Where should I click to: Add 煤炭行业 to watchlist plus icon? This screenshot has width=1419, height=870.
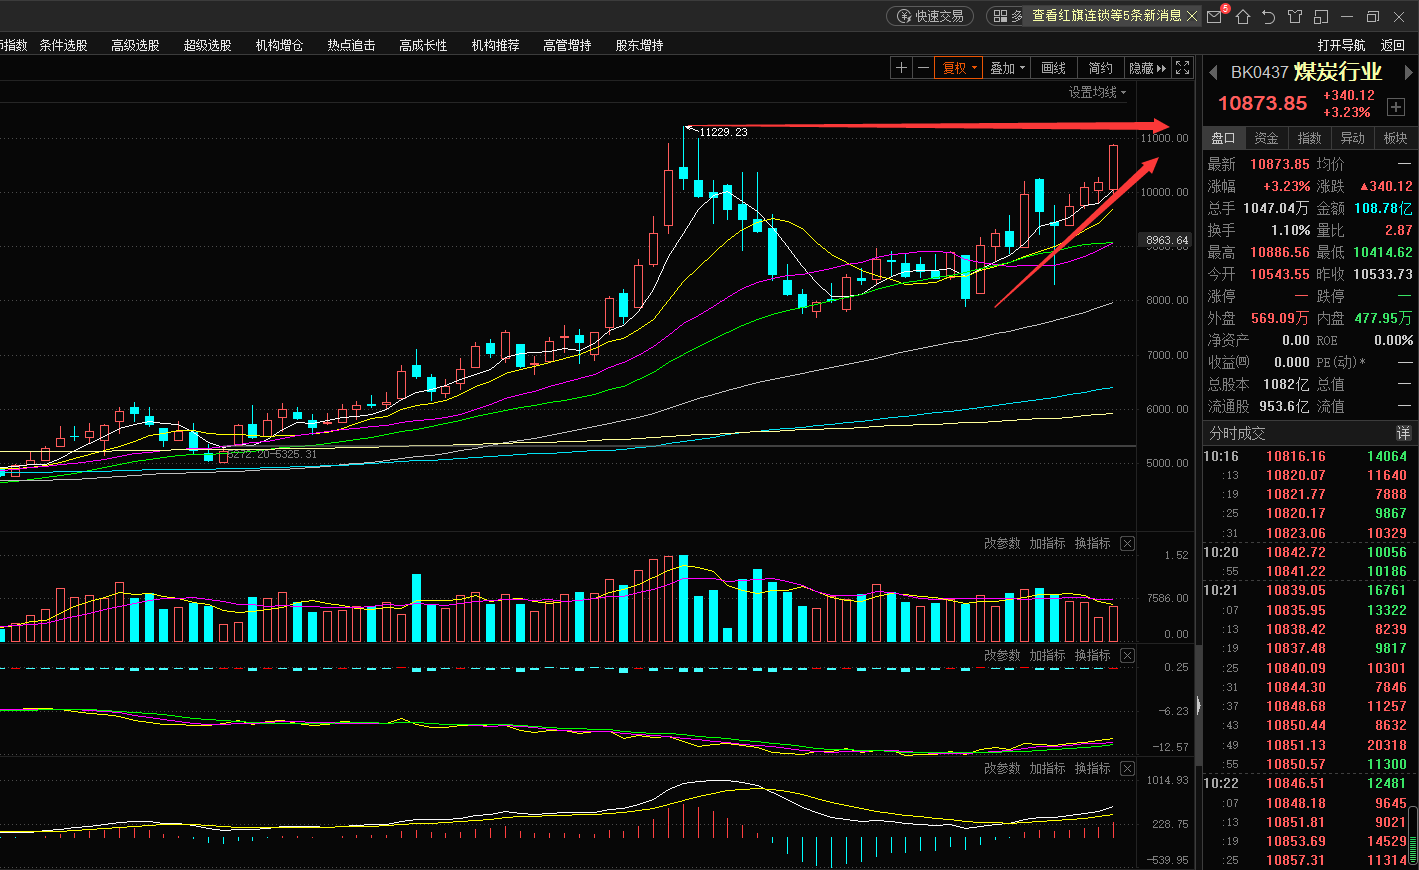(1396, 106)
